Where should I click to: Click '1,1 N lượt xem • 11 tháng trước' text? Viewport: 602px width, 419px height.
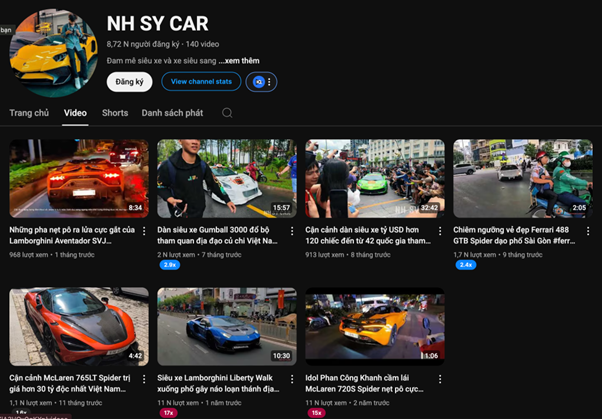click(x=56, y=403)
